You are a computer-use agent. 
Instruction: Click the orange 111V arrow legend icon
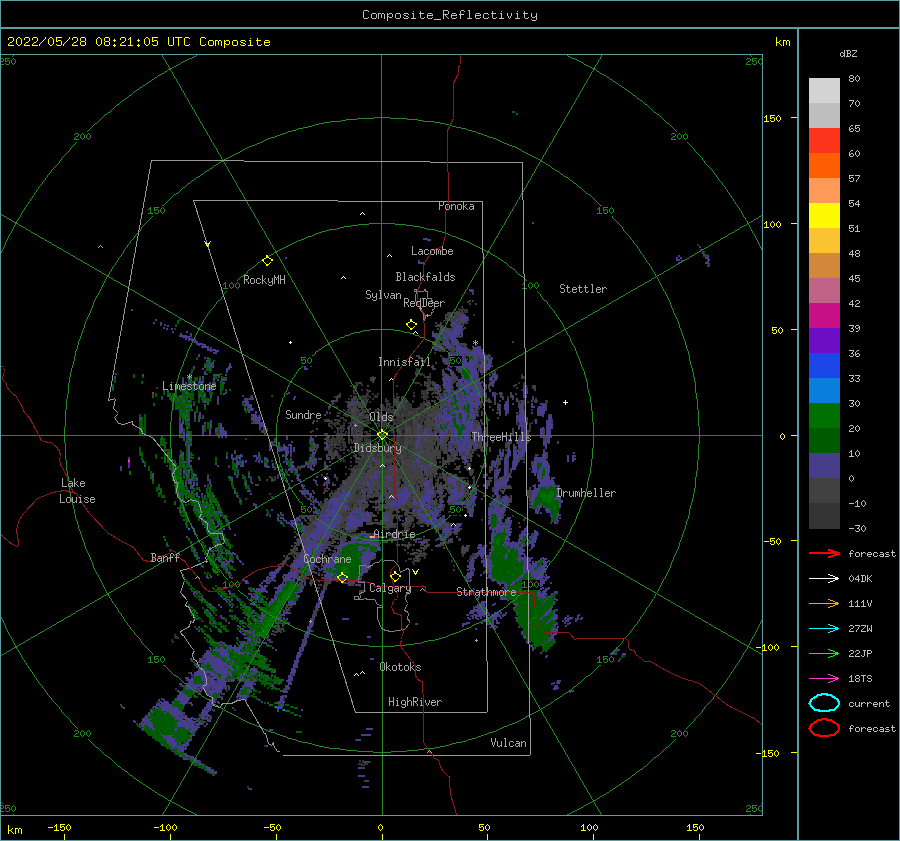(x=824, y=603)
